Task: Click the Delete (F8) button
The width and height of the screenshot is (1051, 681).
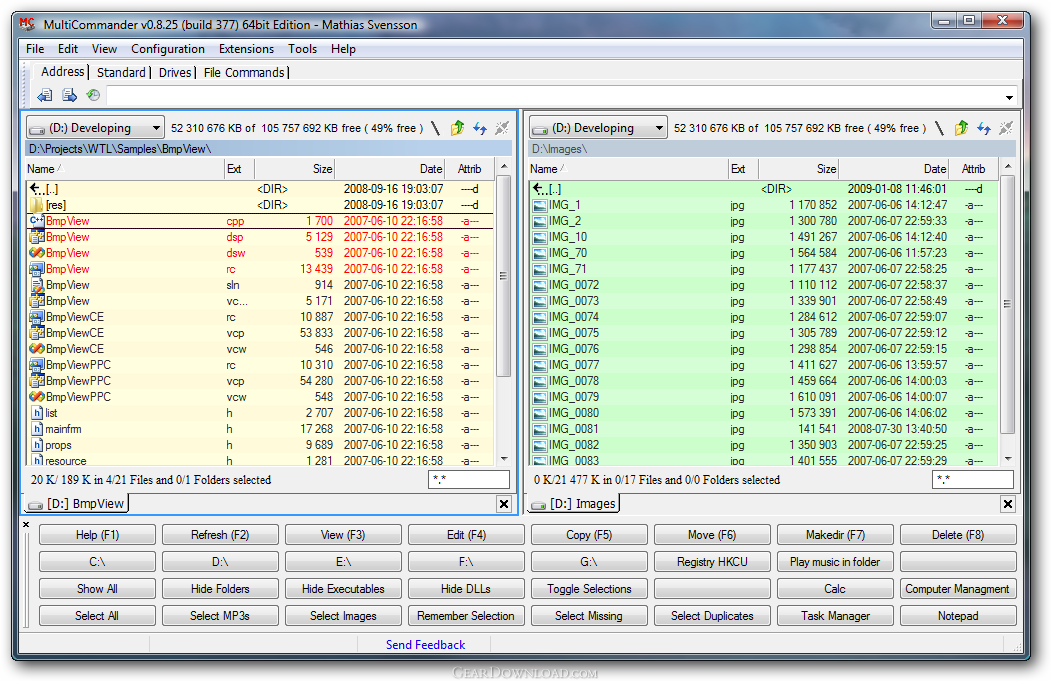Action: coord(958,534)
